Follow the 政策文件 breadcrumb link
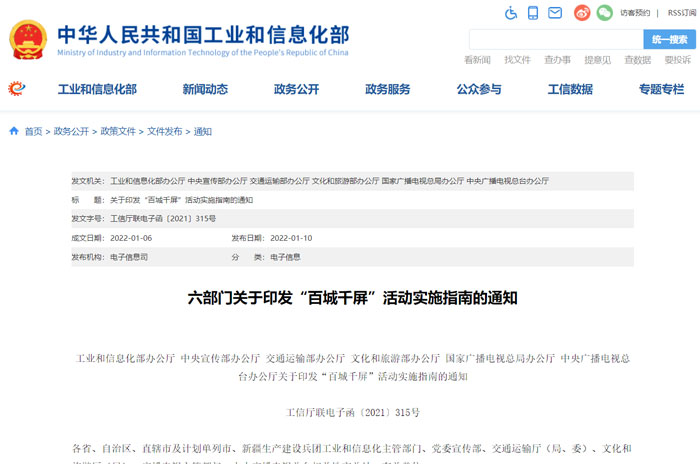 click(117, 131)
